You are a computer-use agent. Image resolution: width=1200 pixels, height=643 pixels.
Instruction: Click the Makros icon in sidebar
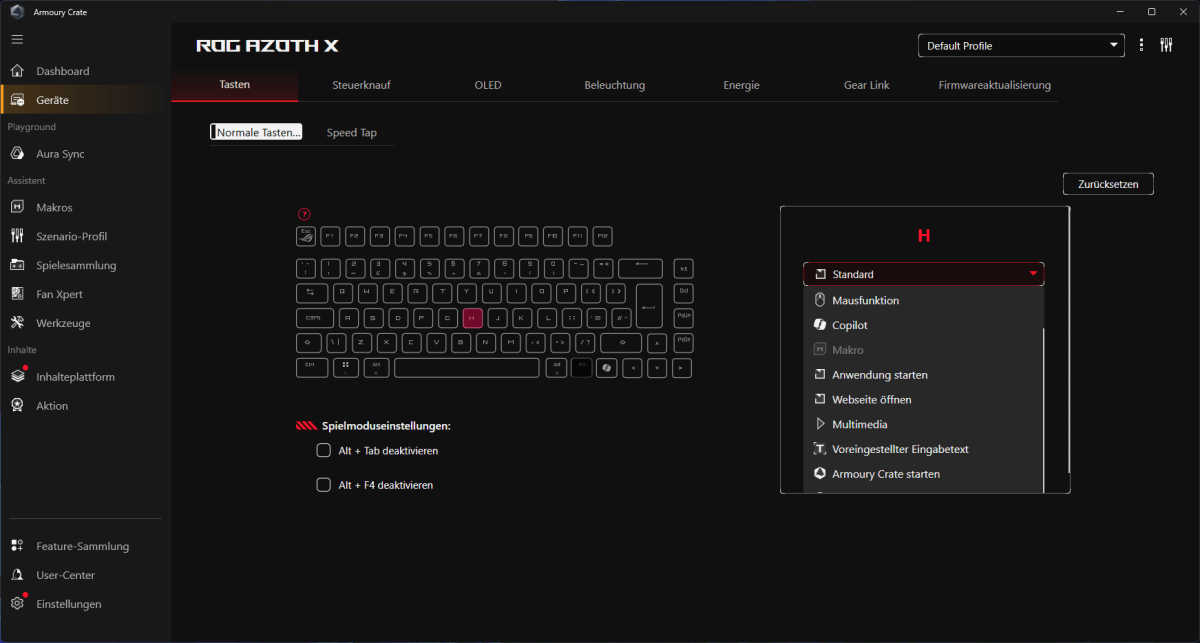pos(17,207)
